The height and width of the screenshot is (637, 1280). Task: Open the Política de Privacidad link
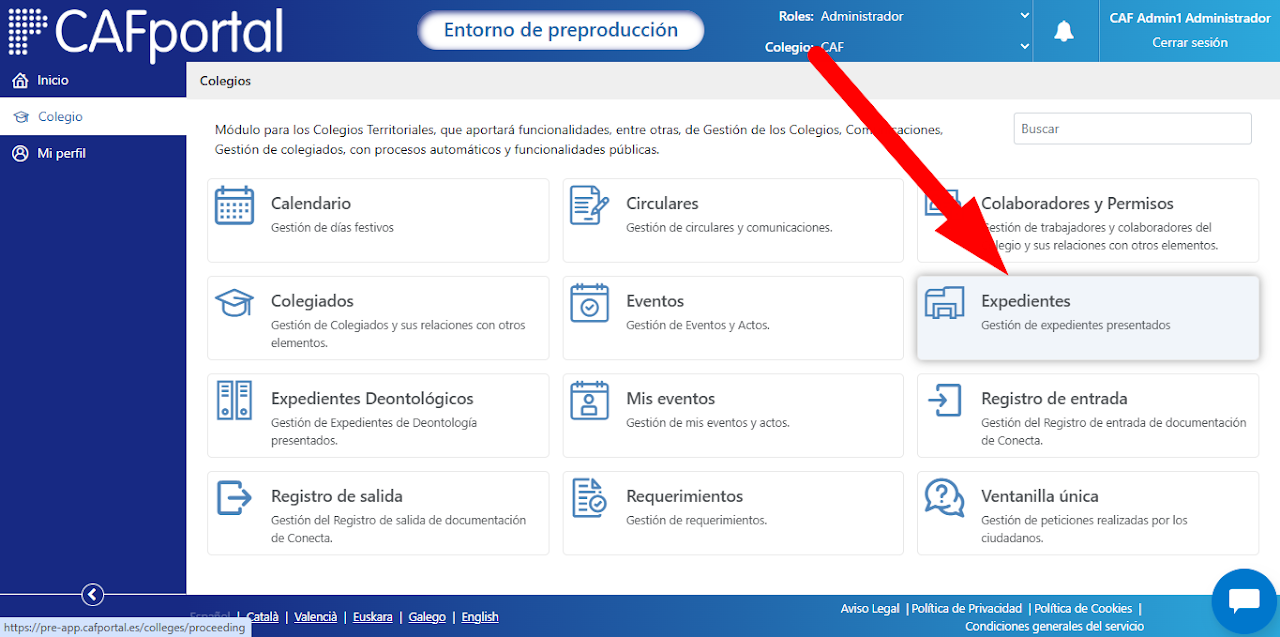[x=967, y=608]
